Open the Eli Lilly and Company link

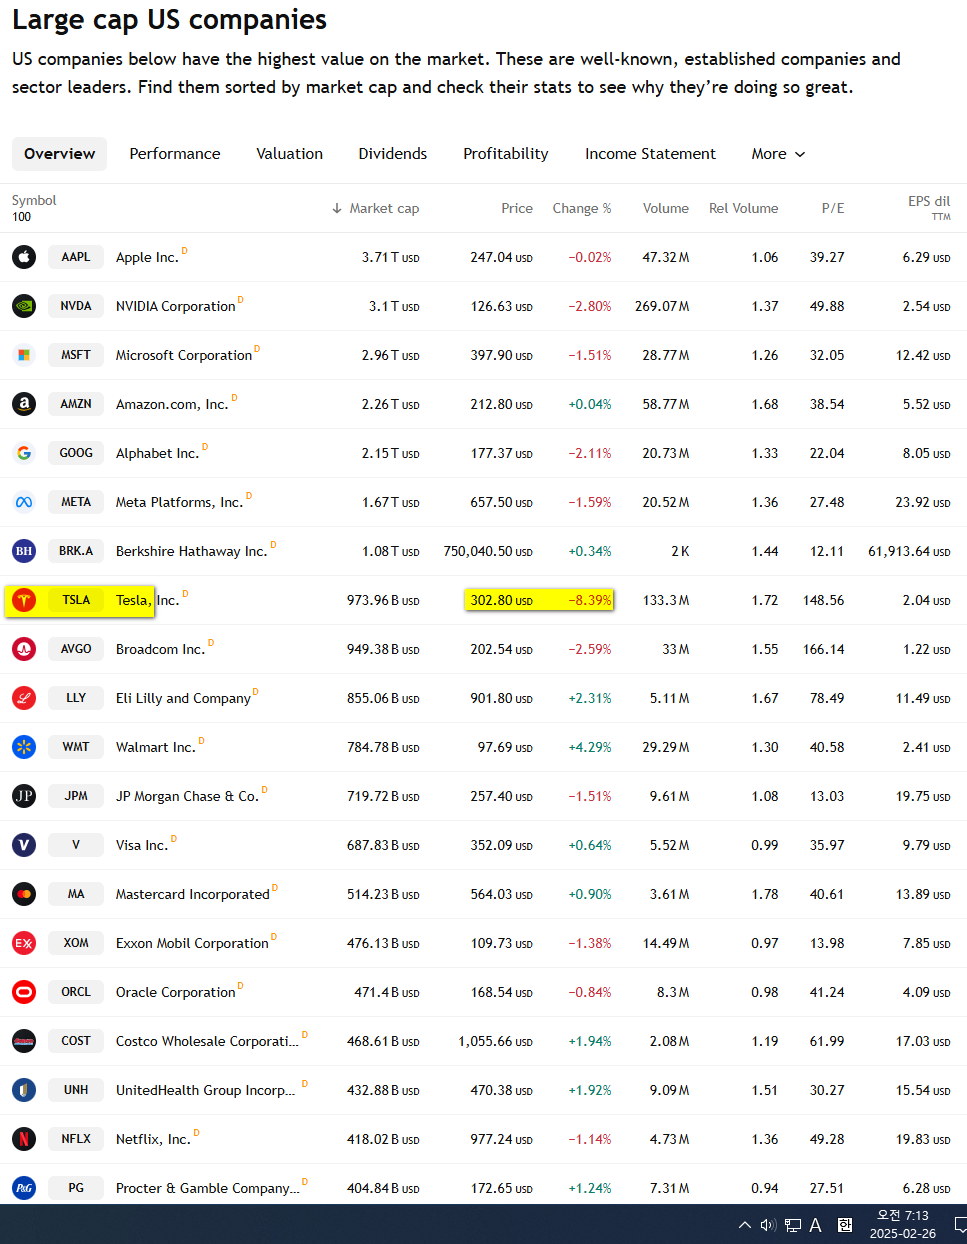[183, 698]
